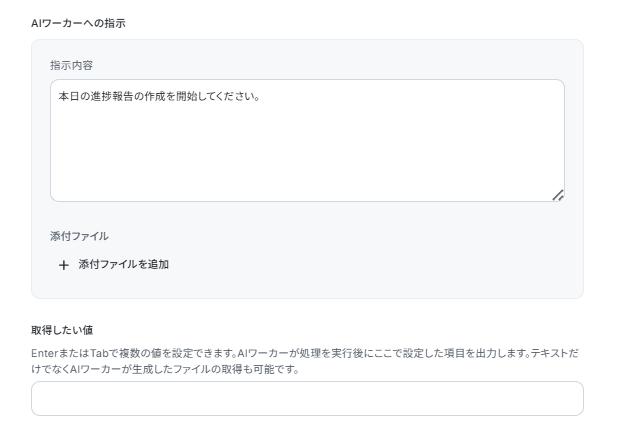Screen dimensions: 624x435
Task: Focus the 指示内容 instruction textarea
Action: point(307,140)
